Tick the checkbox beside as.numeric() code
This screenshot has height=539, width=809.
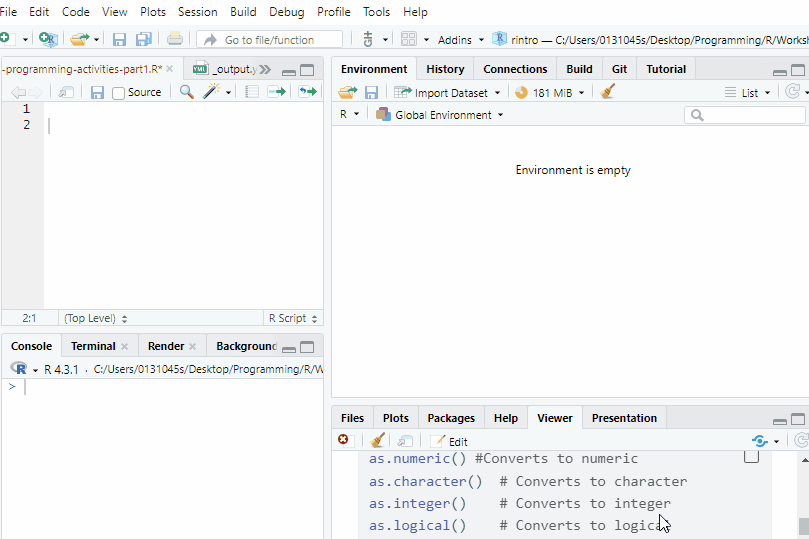coord(751,457)
